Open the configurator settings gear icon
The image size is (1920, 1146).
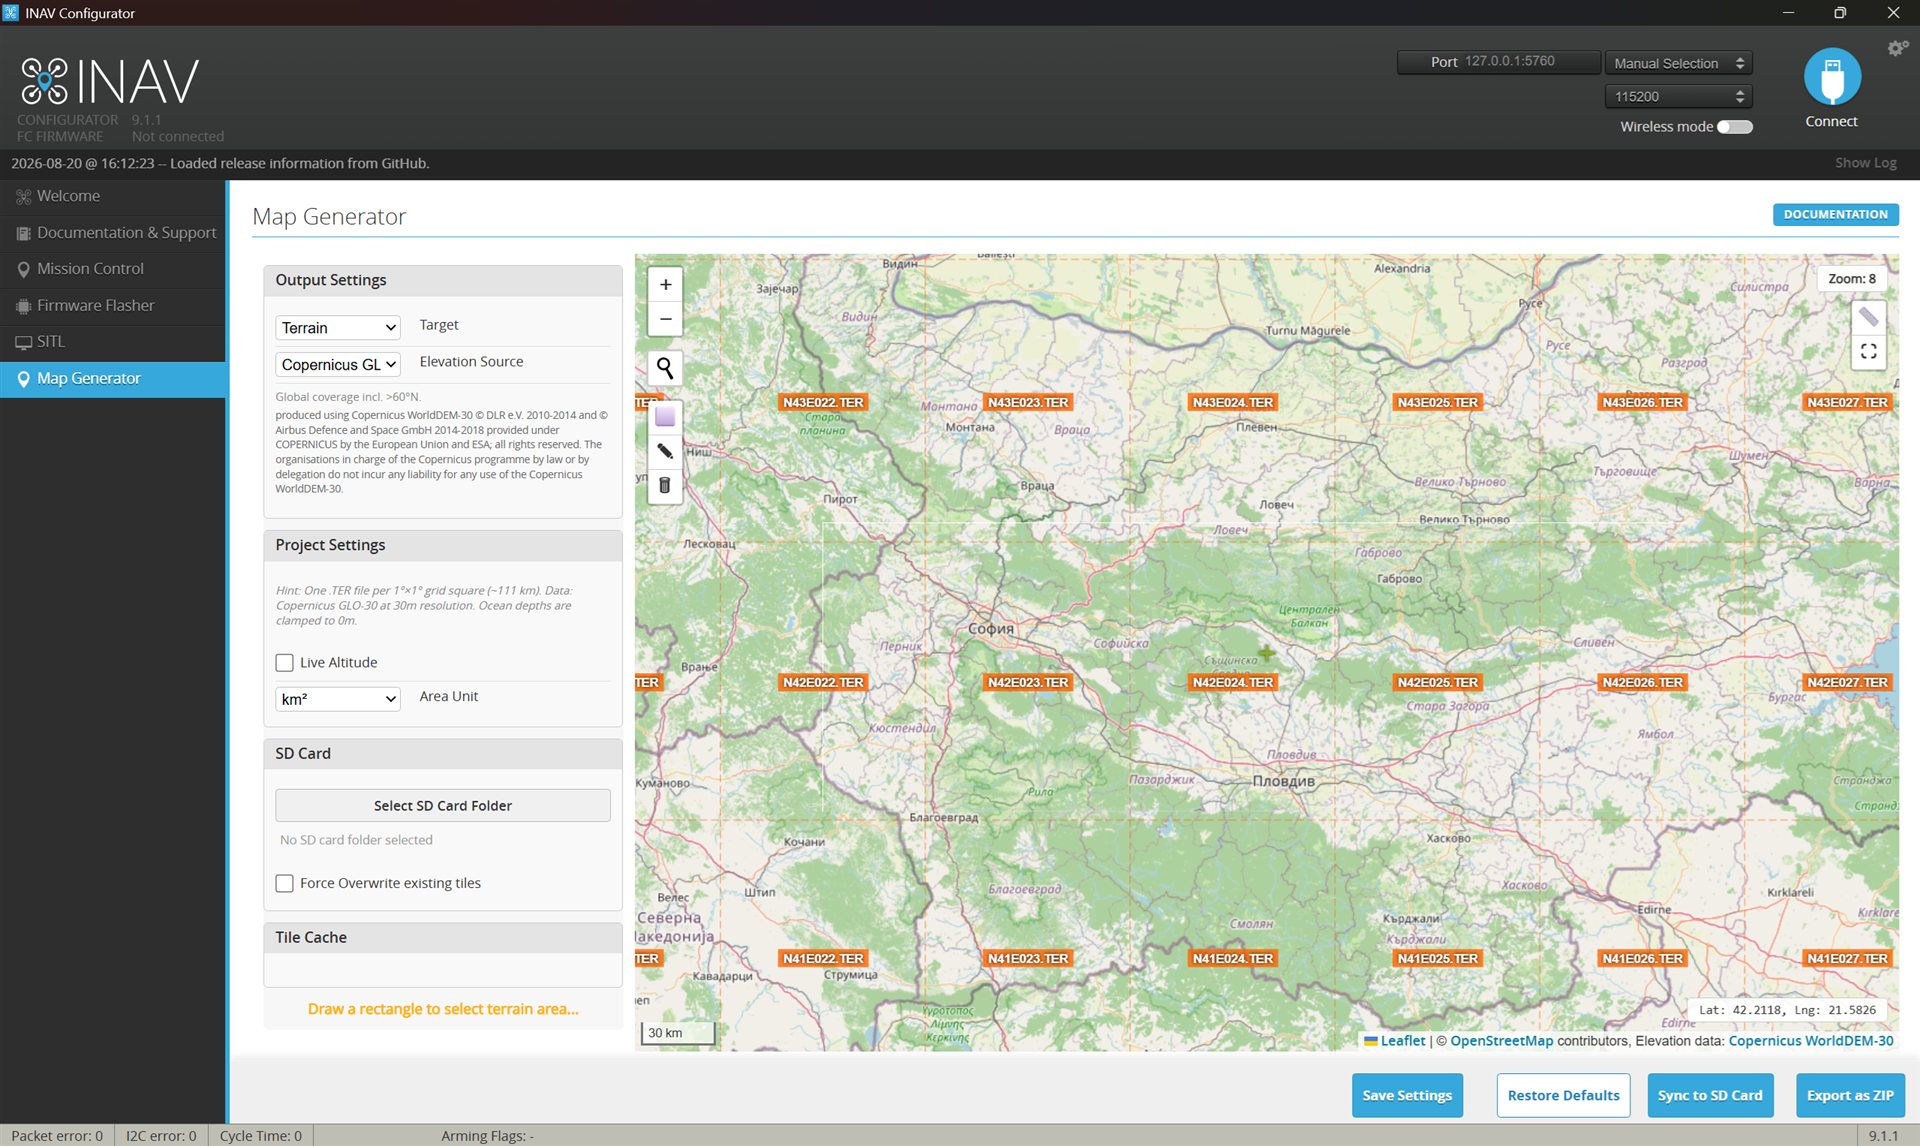point(1897,48)
